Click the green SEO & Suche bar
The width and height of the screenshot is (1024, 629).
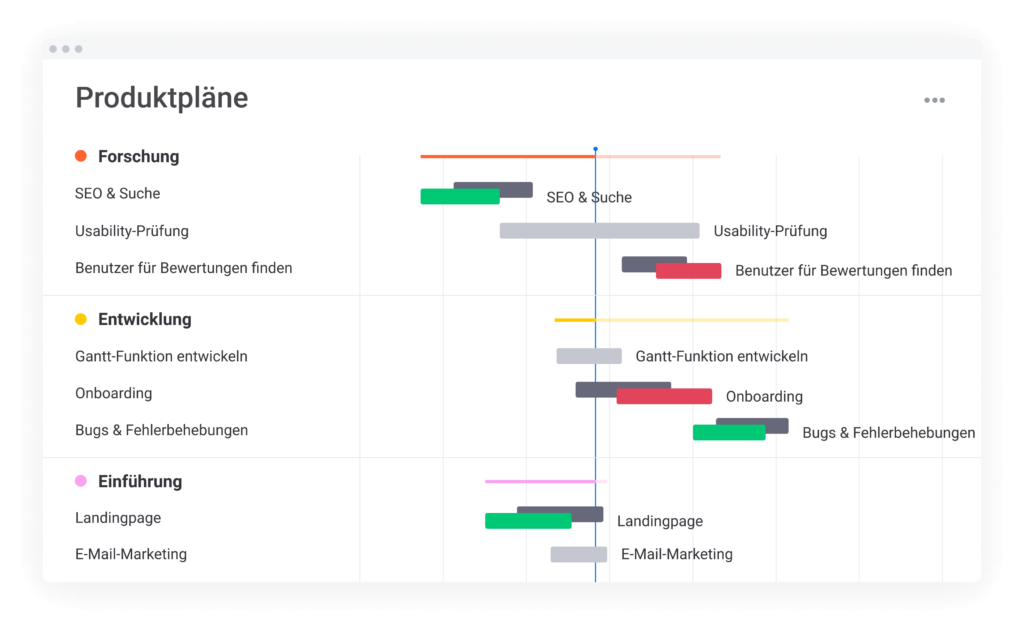pos(458,197)
